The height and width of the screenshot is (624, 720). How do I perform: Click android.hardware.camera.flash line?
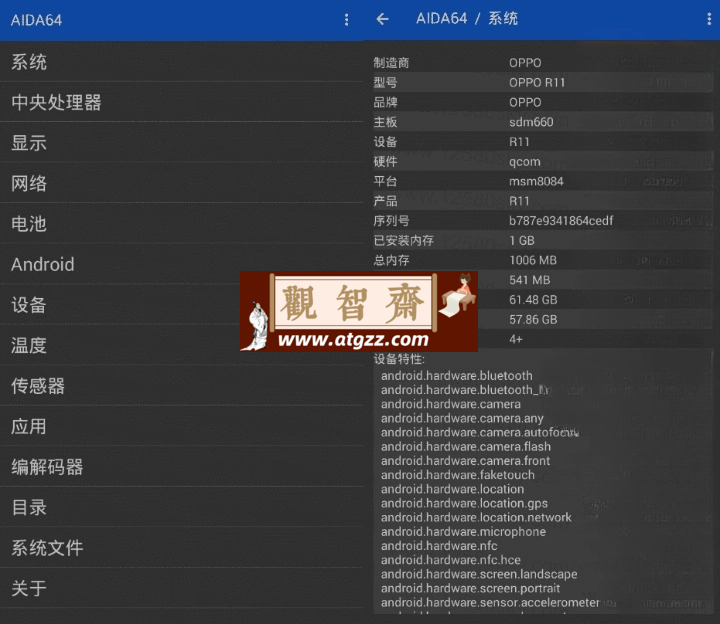pyautogui.click(x=466, y=446)
